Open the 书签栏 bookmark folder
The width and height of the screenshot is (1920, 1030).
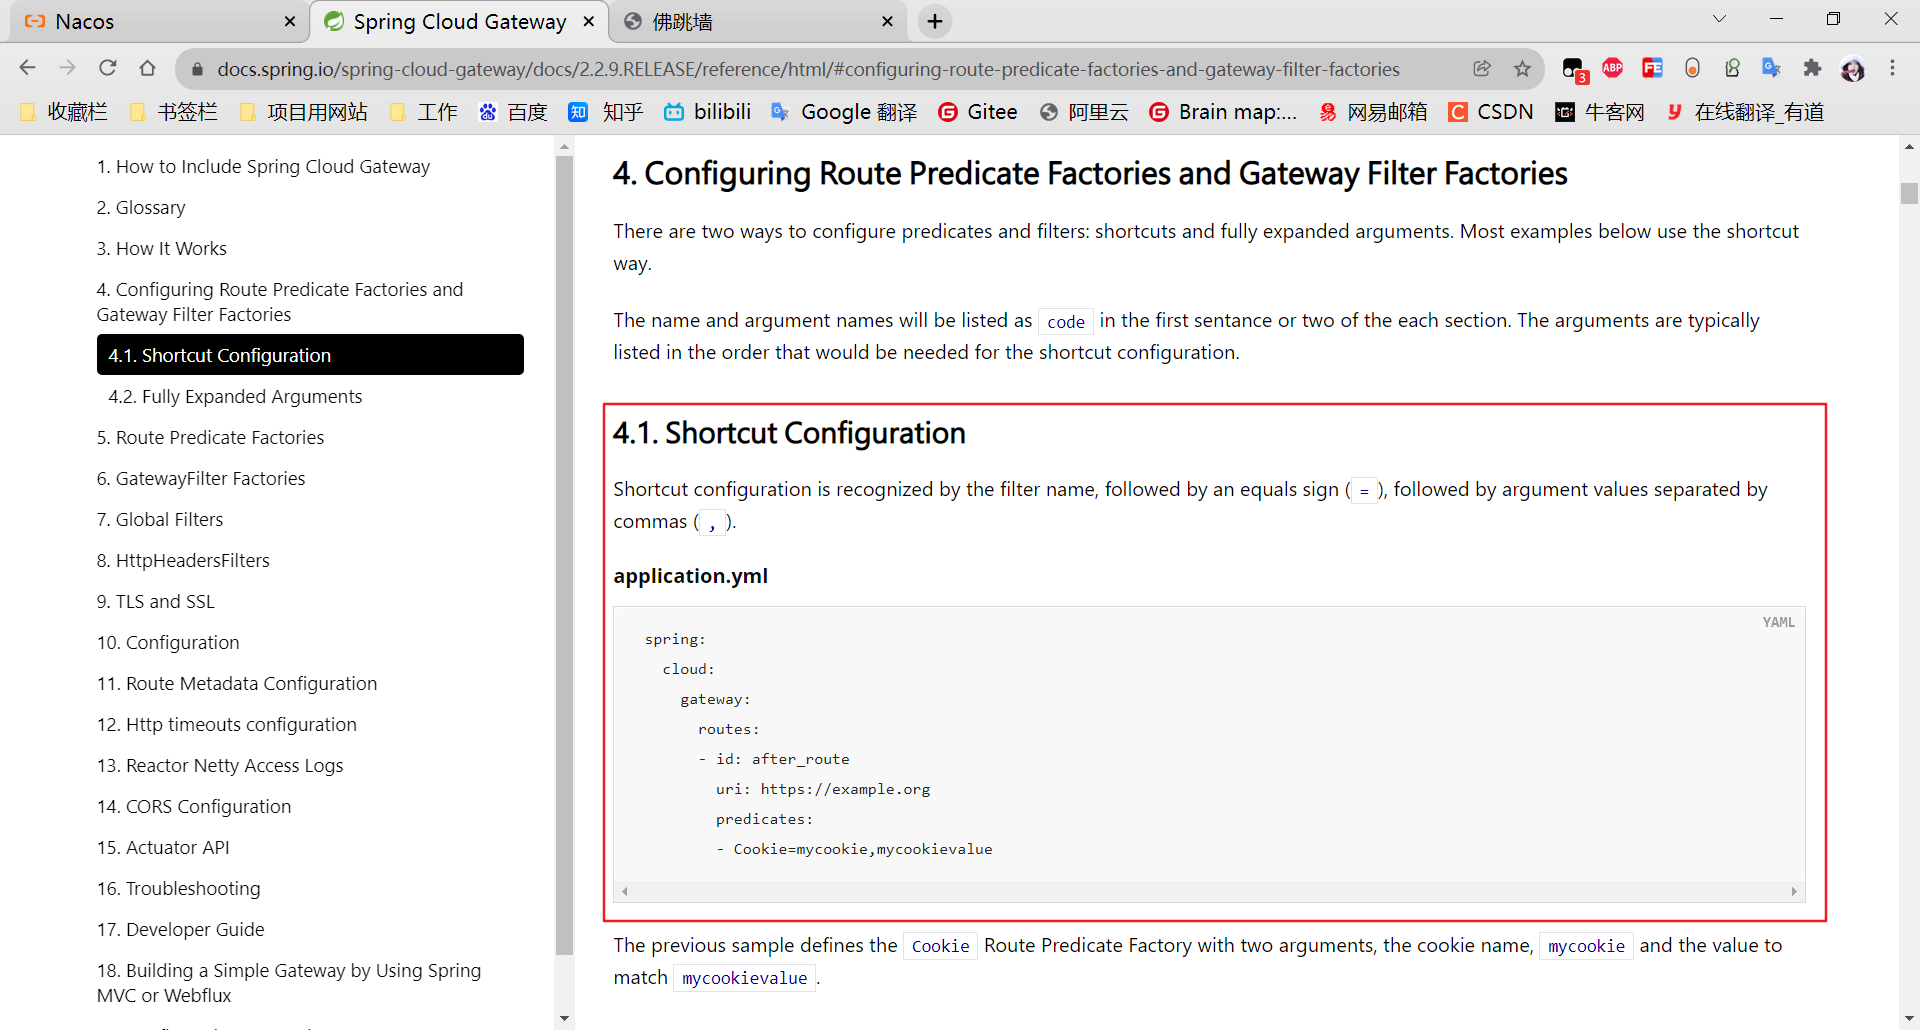click(174, 112)
